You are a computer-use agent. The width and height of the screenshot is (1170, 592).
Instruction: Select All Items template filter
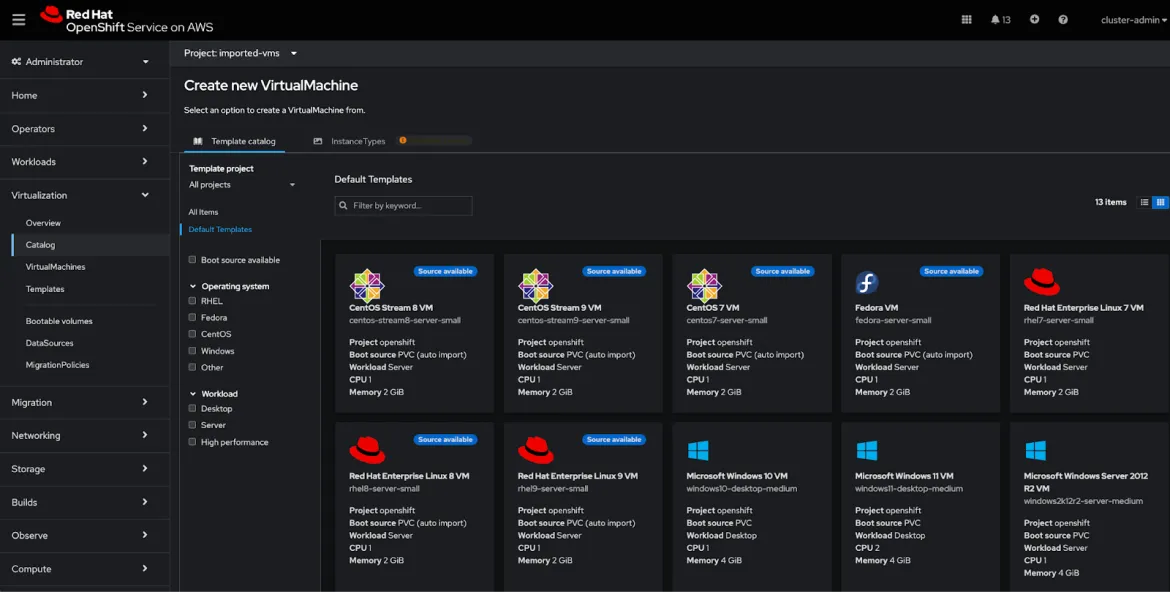click(203, 212)
